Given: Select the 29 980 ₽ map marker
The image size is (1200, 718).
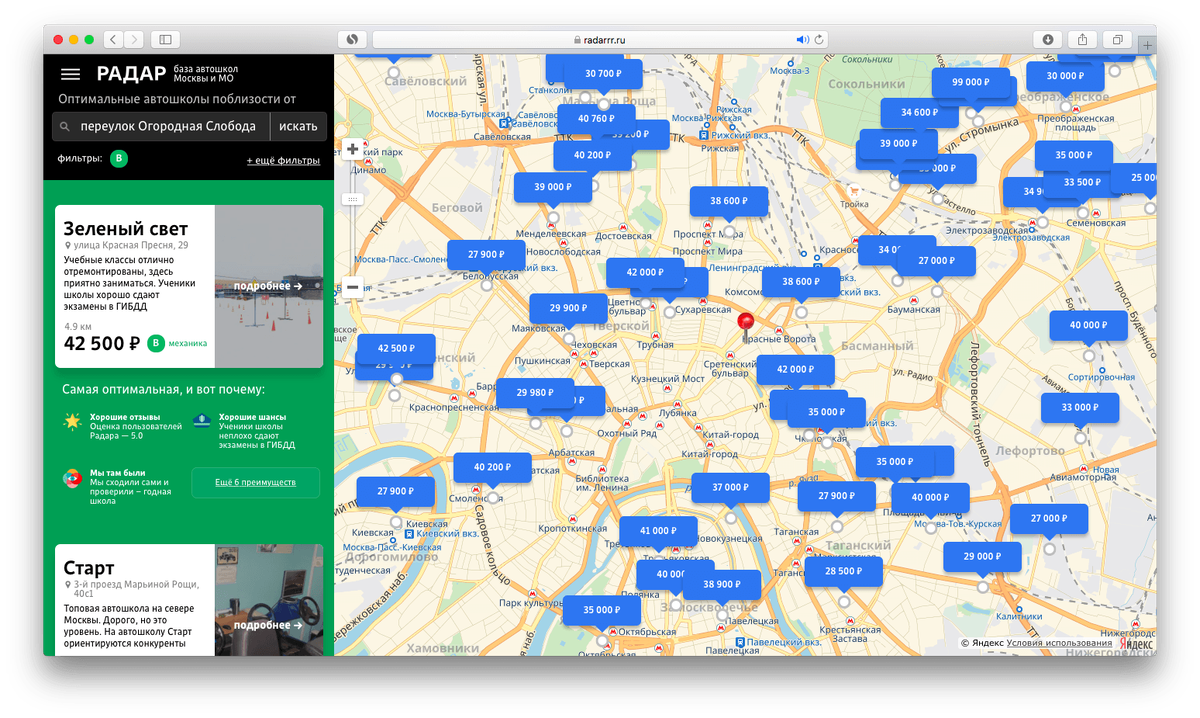Looking at the screenshot, I should click(x=535, y=393).
